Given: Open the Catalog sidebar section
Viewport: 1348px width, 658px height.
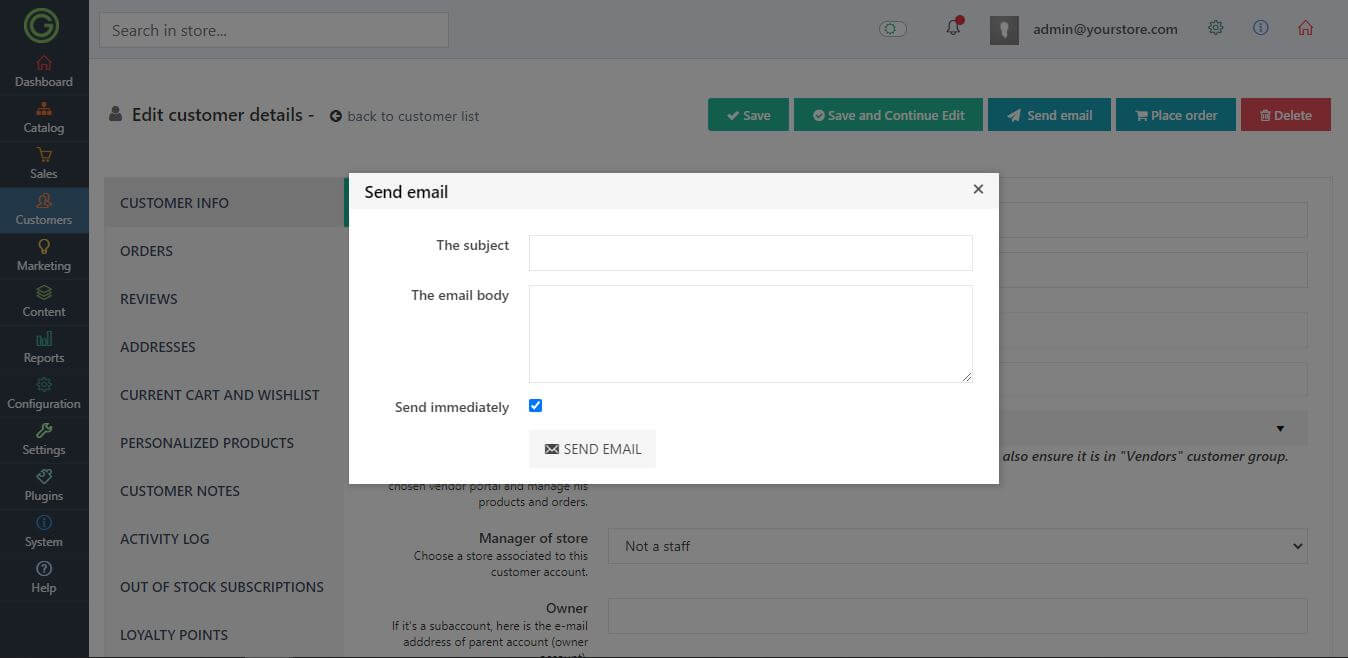Looking at the screenshot, I should [x=44, y=118].
